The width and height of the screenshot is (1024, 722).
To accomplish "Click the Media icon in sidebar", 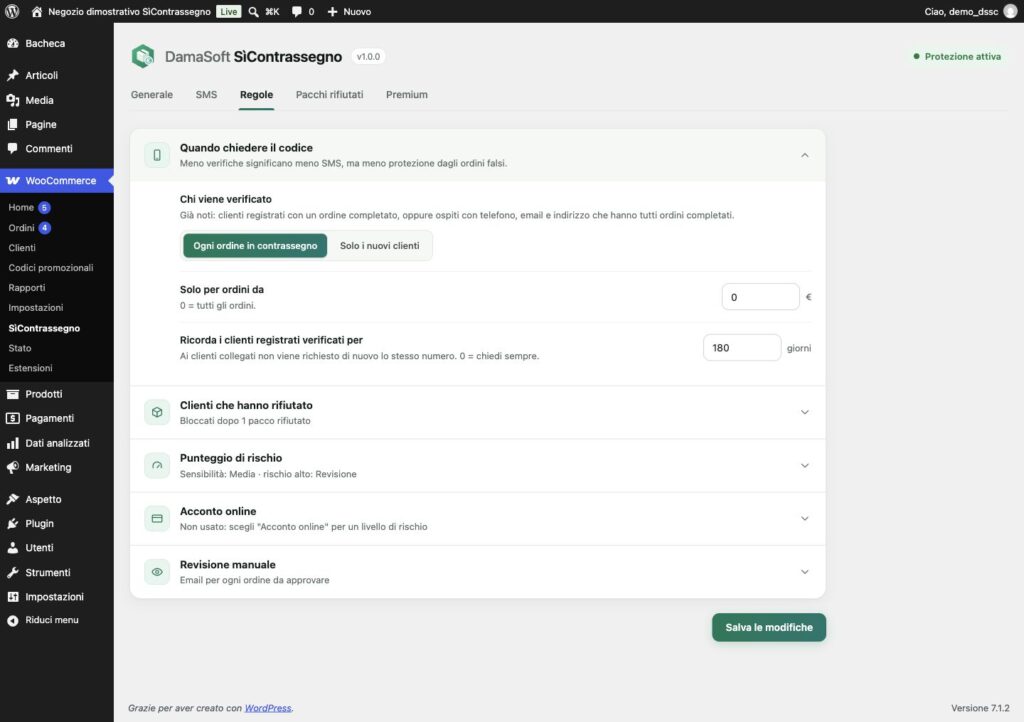I will pyautogui.click(x=12, y=100).
